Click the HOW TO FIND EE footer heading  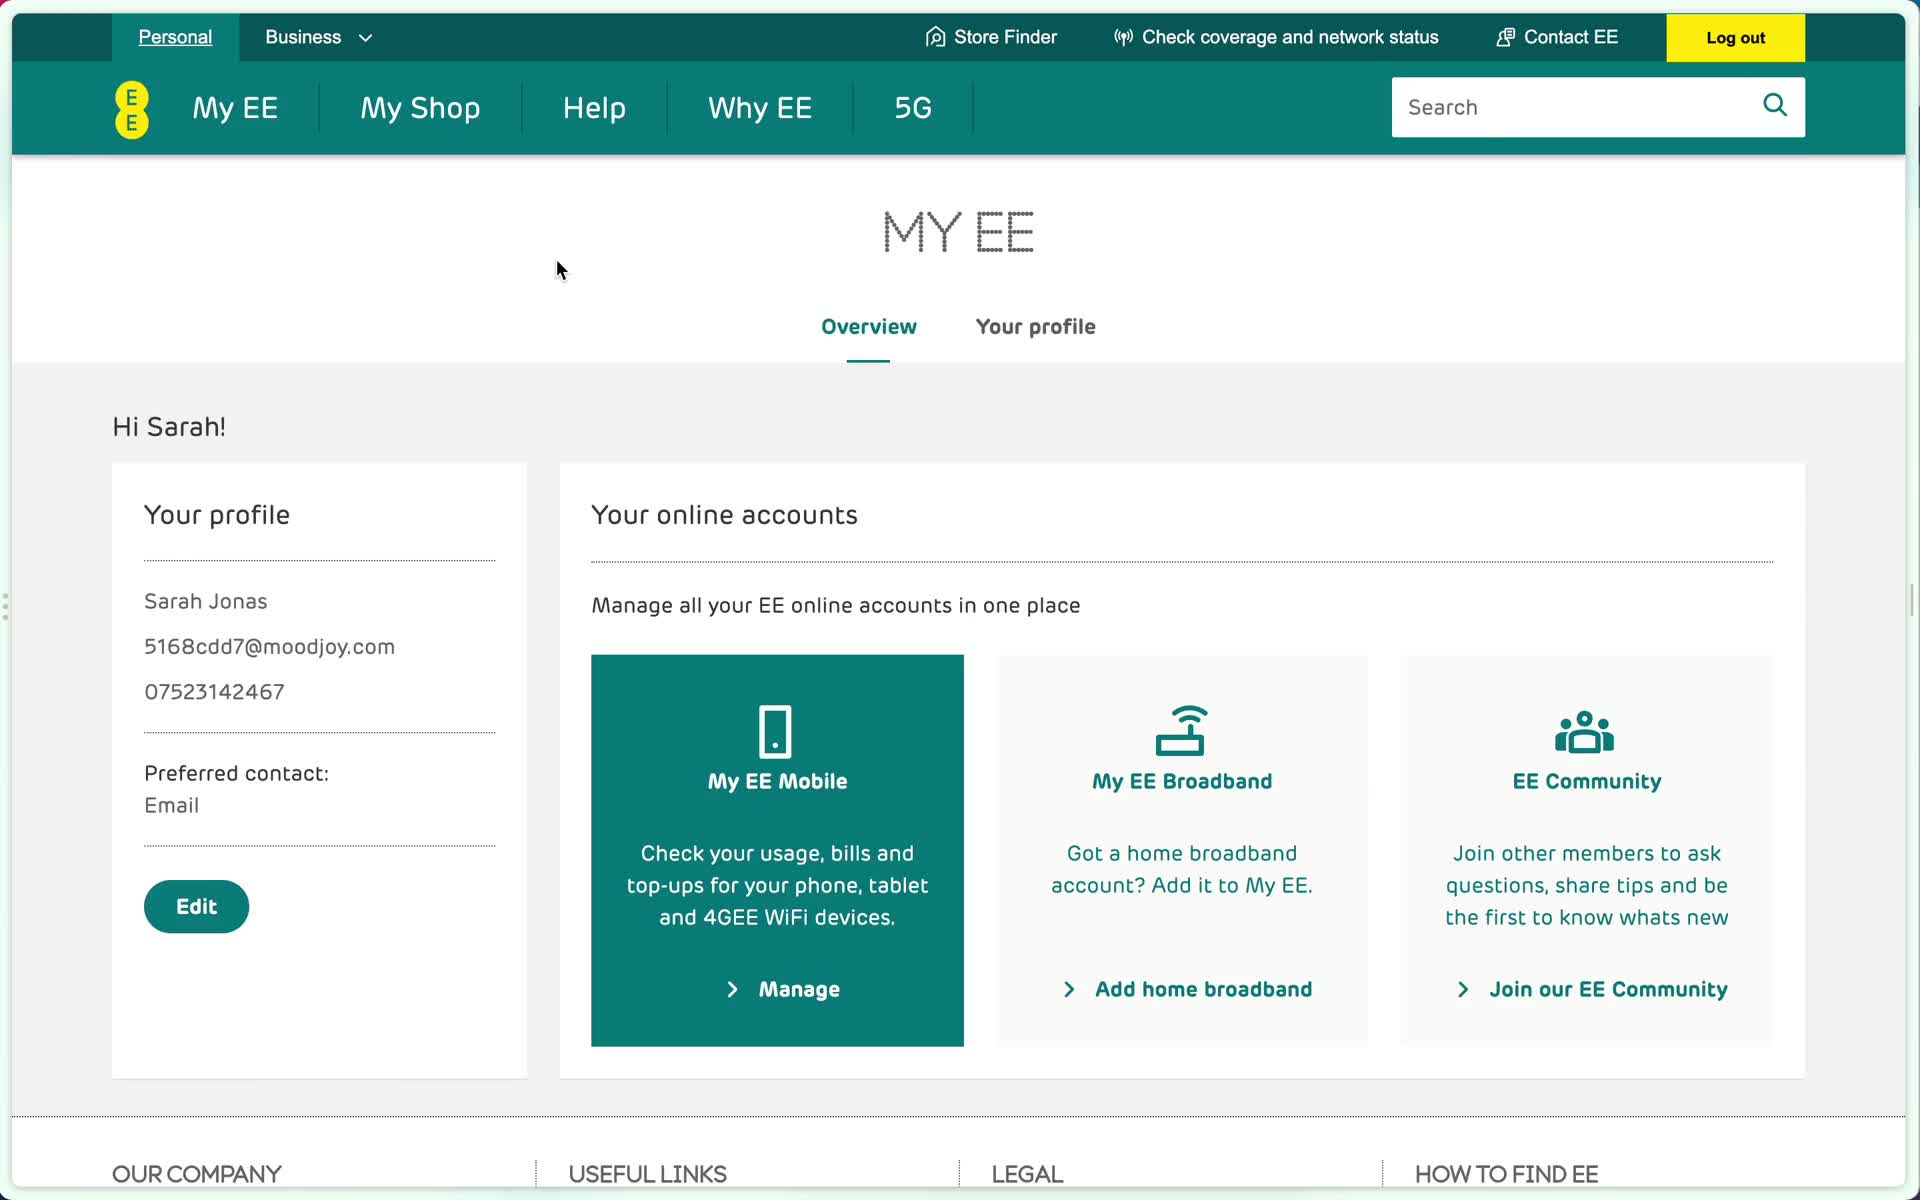click(x=1506, y=1174)
